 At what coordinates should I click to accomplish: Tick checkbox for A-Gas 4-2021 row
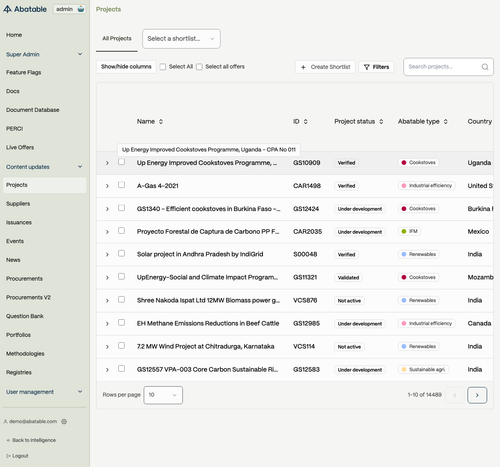121,185
